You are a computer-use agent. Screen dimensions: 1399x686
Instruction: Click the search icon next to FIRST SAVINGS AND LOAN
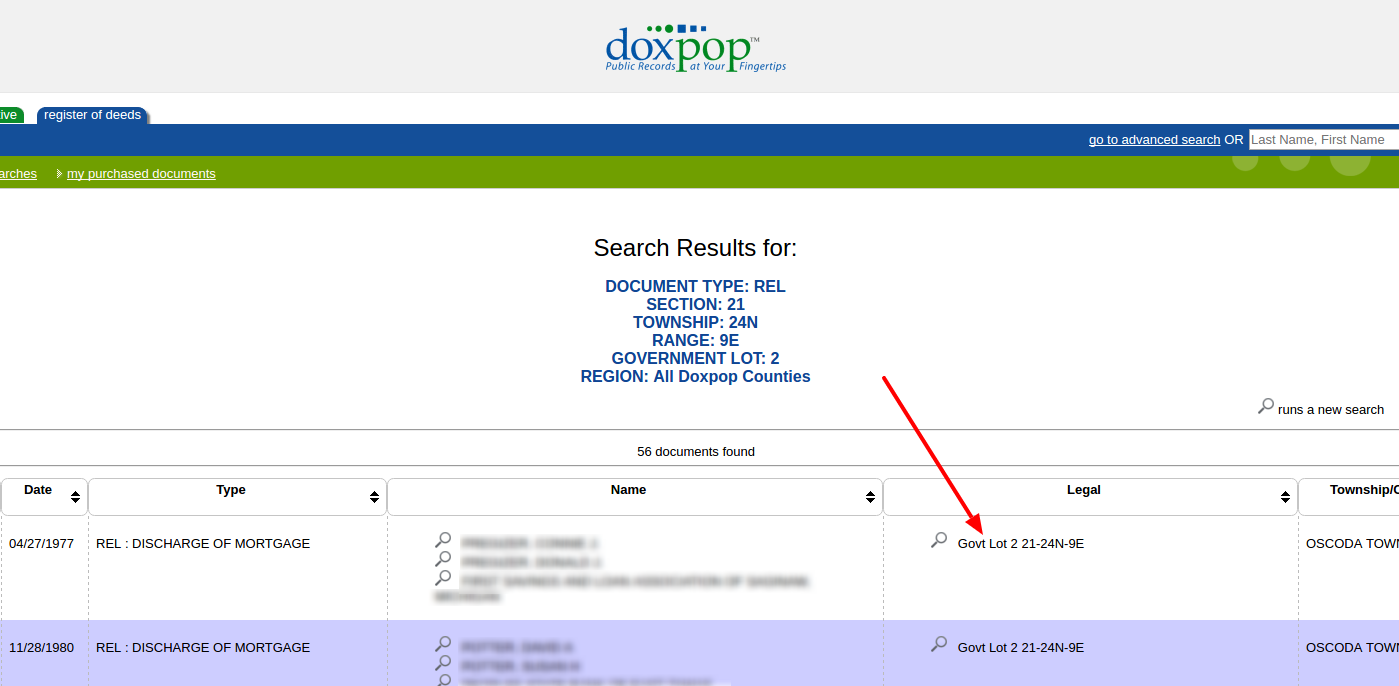pos(443,577)
